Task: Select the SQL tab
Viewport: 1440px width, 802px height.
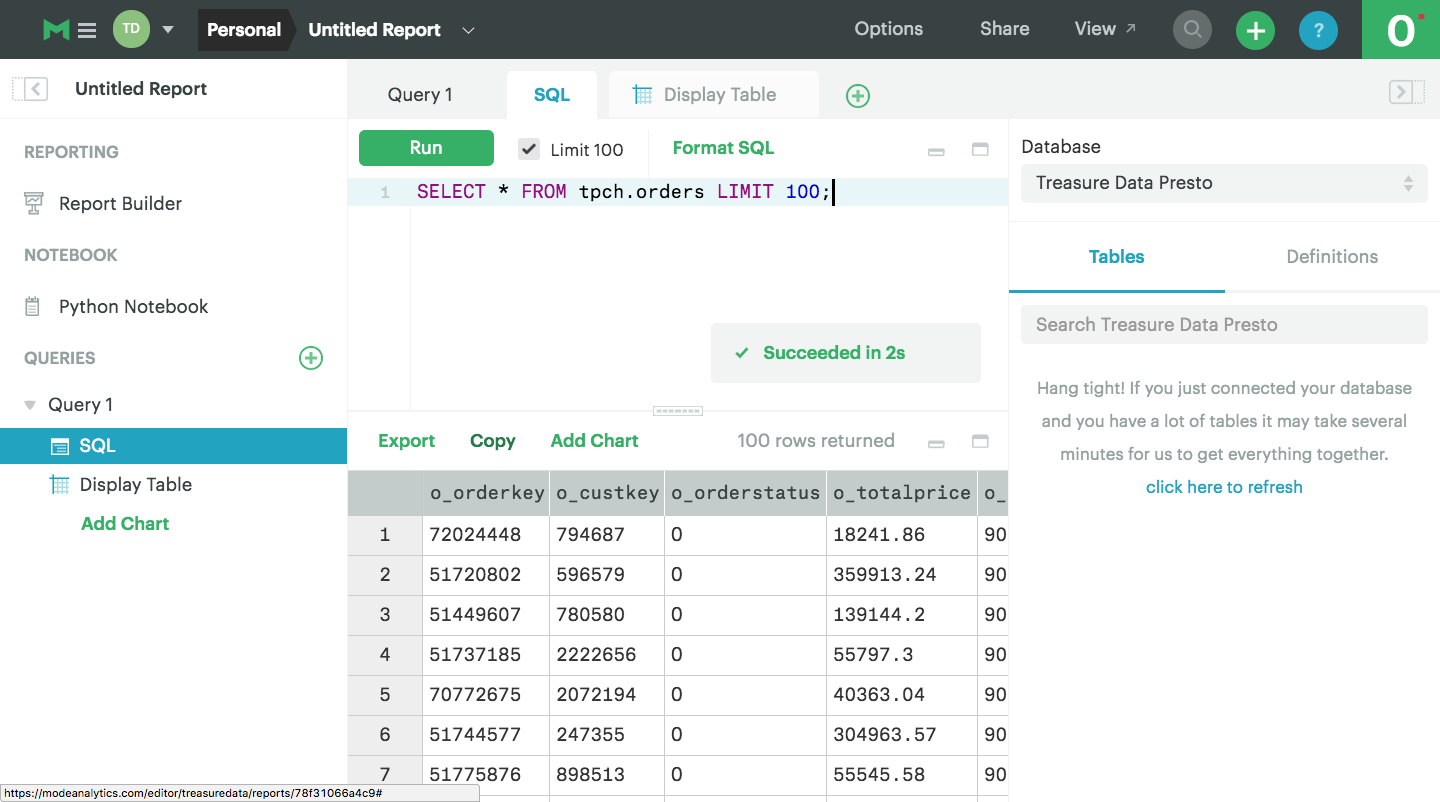Action: tap(552, 95)
